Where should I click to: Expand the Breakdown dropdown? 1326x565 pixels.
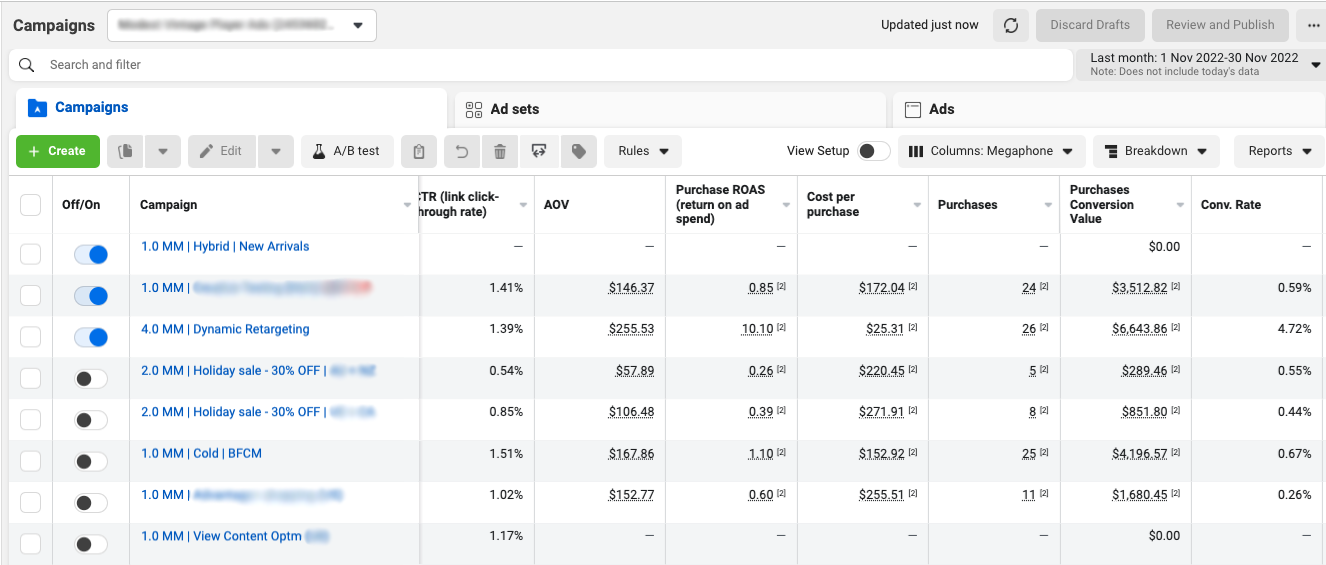click(1156, 151)
